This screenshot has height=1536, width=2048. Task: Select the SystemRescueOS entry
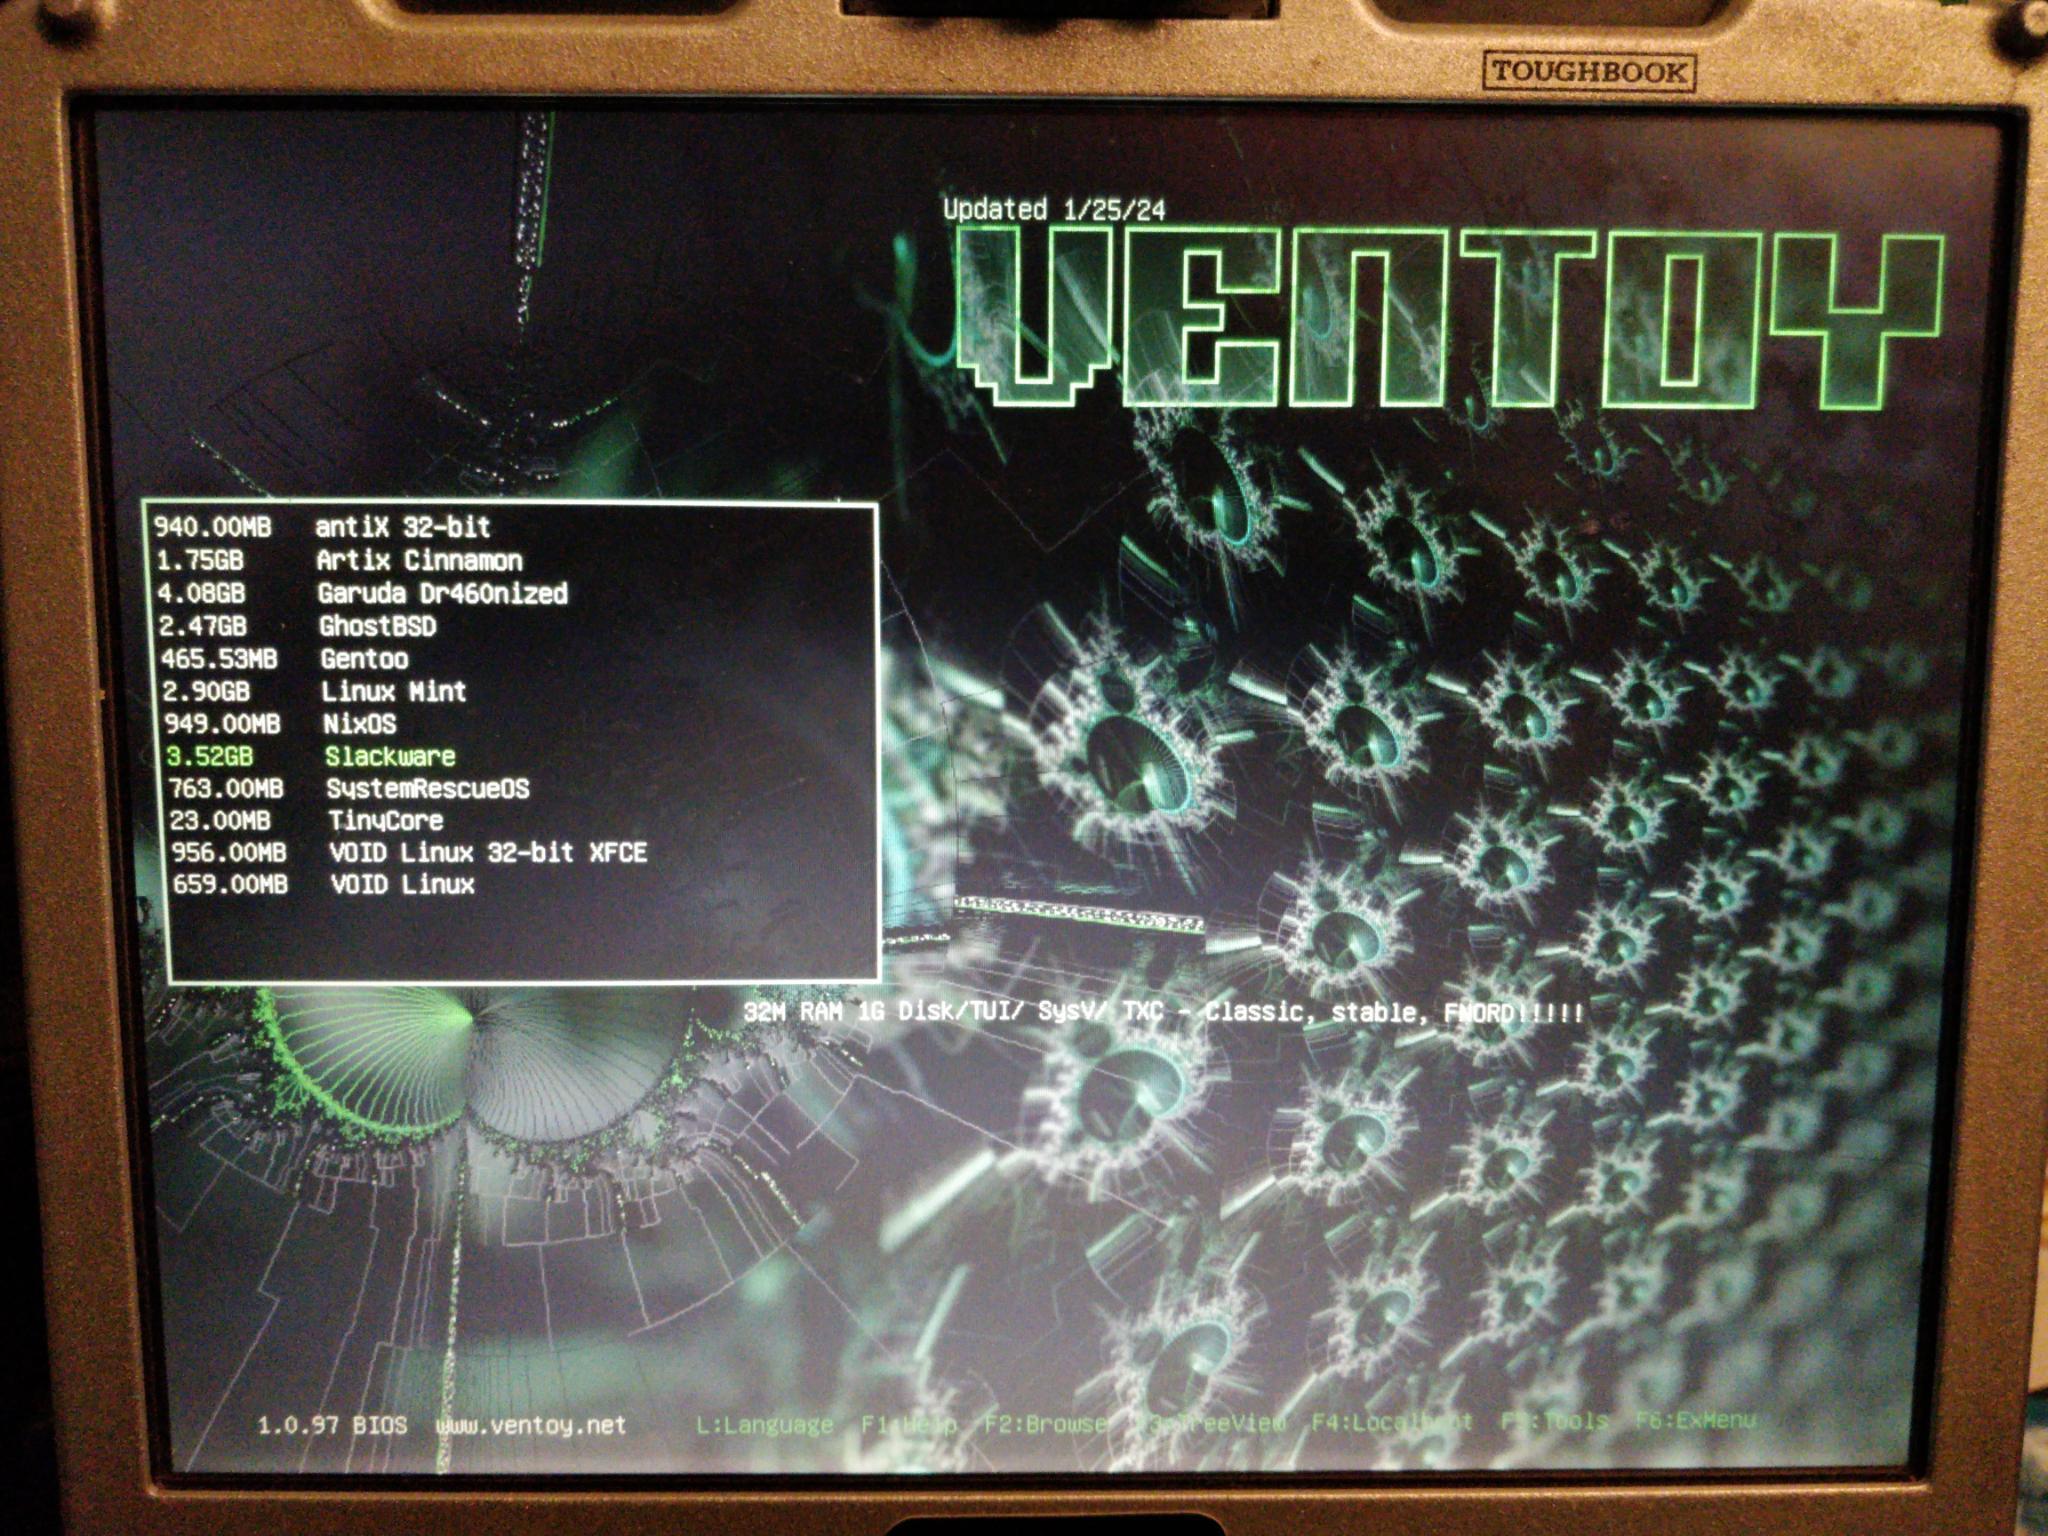point(519,788)
